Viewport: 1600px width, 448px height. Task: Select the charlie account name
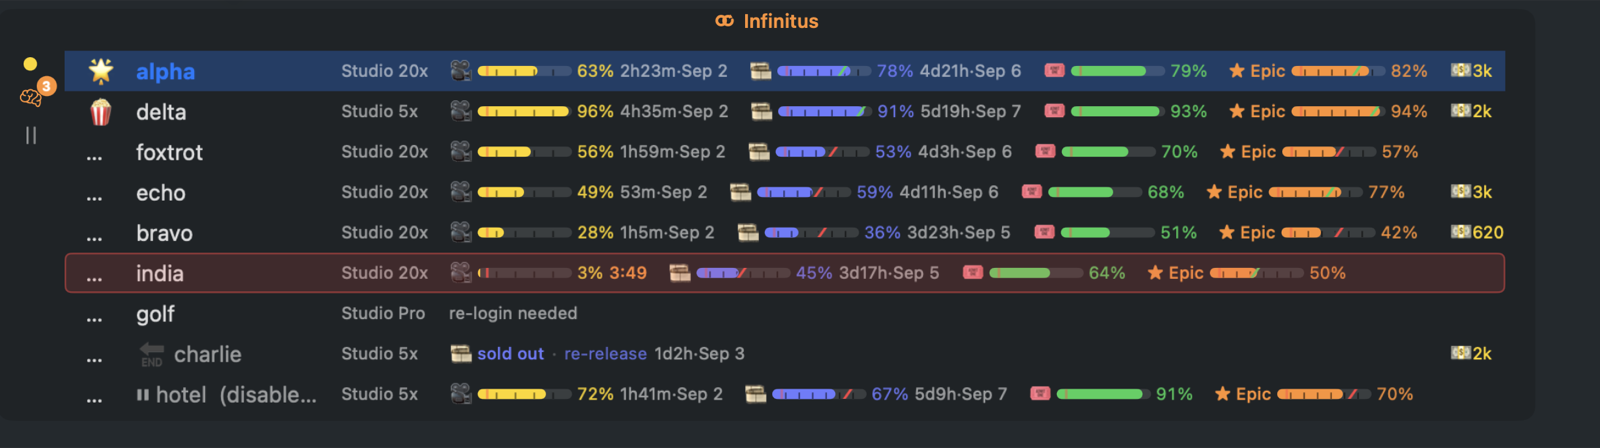(208, 354)
